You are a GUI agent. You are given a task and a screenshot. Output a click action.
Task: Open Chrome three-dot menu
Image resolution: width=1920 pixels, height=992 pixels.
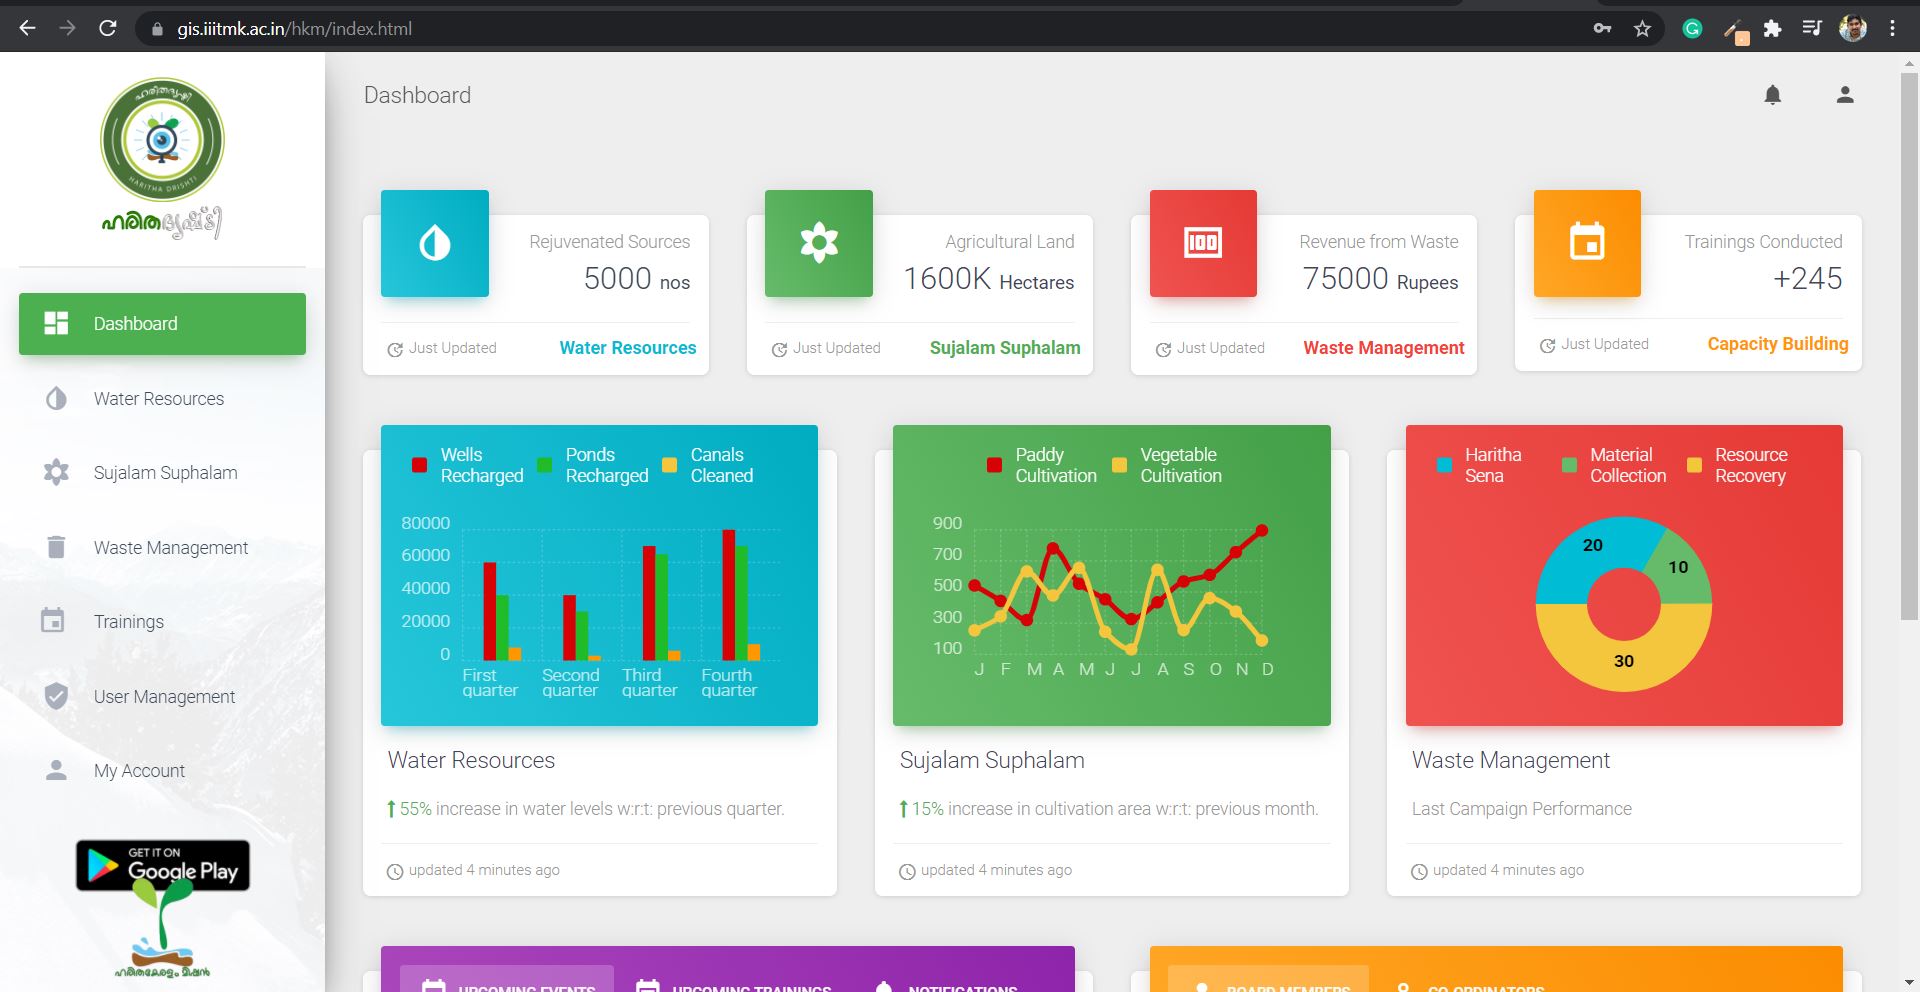(1892, 28)
